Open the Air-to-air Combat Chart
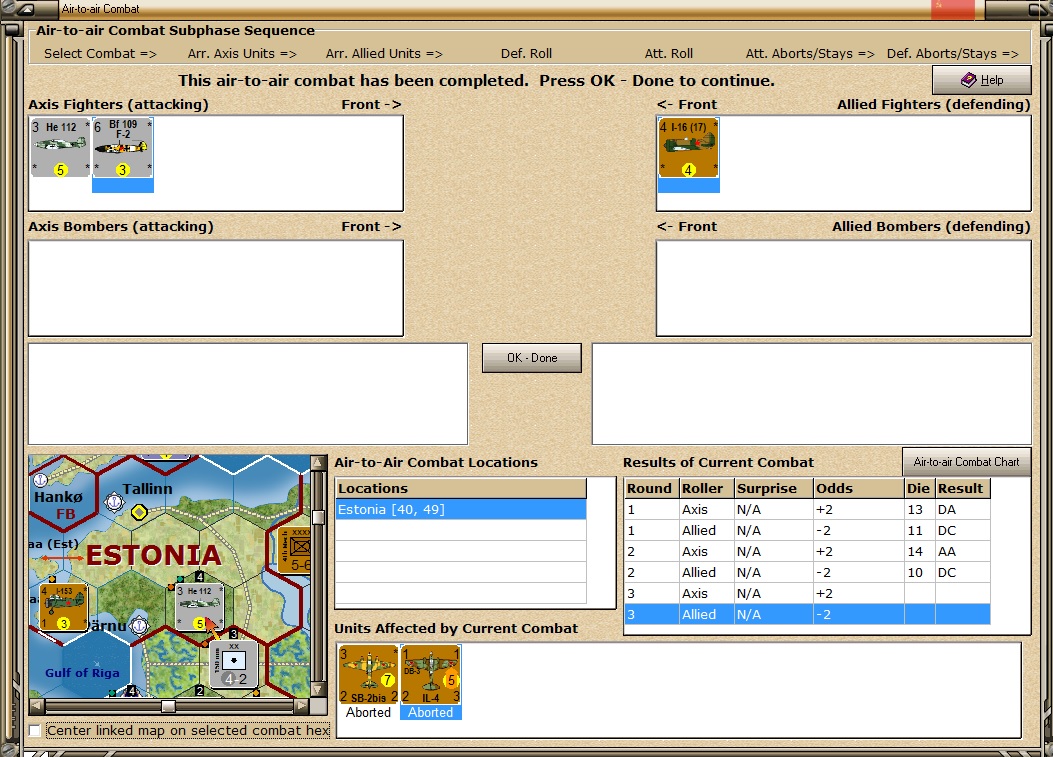 (966, 462)
